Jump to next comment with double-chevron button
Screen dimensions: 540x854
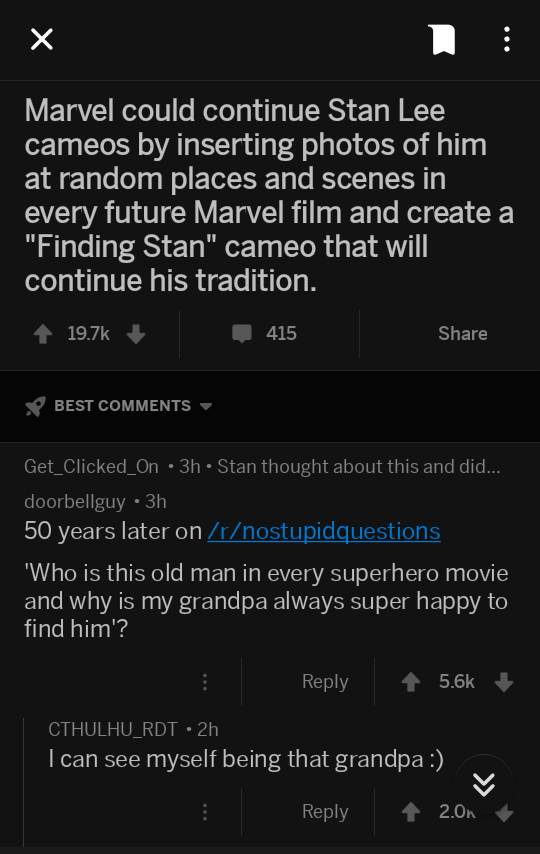[484, 784]
